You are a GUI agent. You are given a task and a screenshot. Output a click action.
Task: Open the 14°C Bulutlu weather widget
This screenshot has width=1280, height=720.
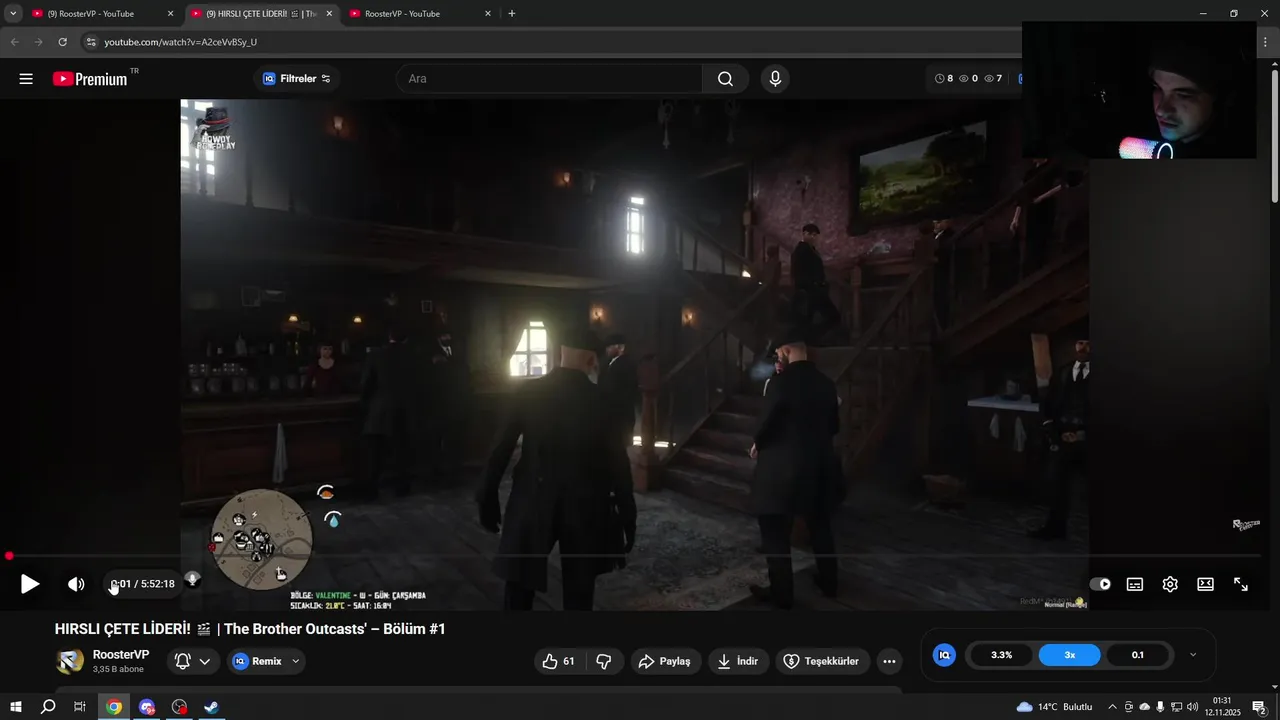(1054, 707)
